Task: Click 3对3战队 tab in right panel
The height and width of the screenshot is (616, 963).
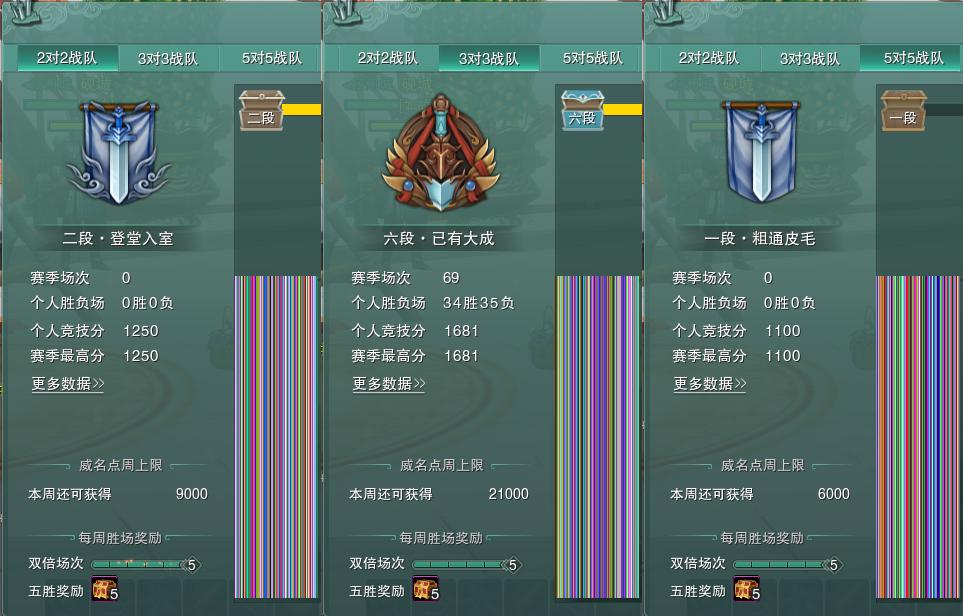Action: 809,59
